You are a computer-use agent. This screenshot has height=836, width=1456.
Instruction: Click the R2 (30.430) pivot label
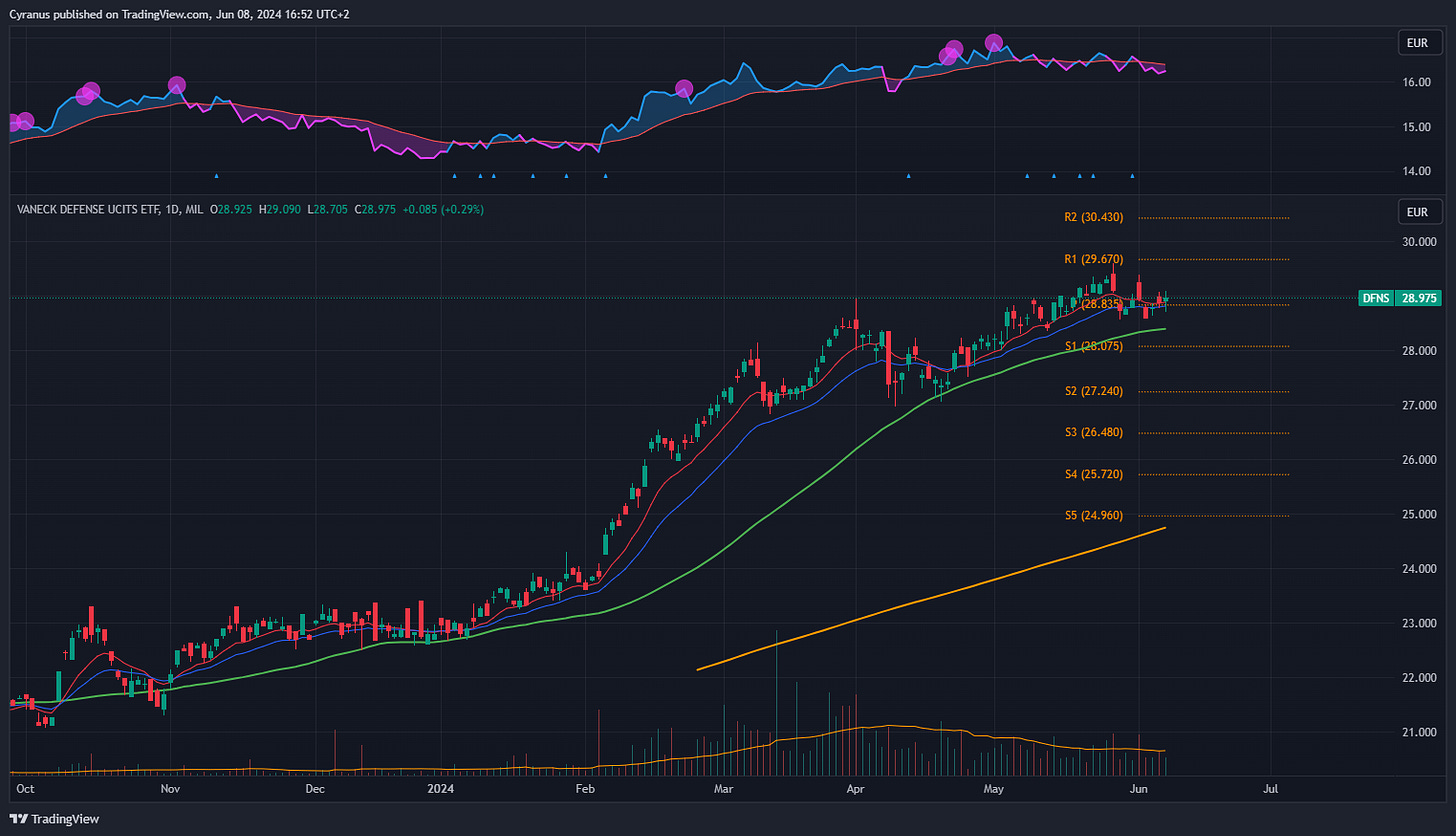[x=1093, y=217]
